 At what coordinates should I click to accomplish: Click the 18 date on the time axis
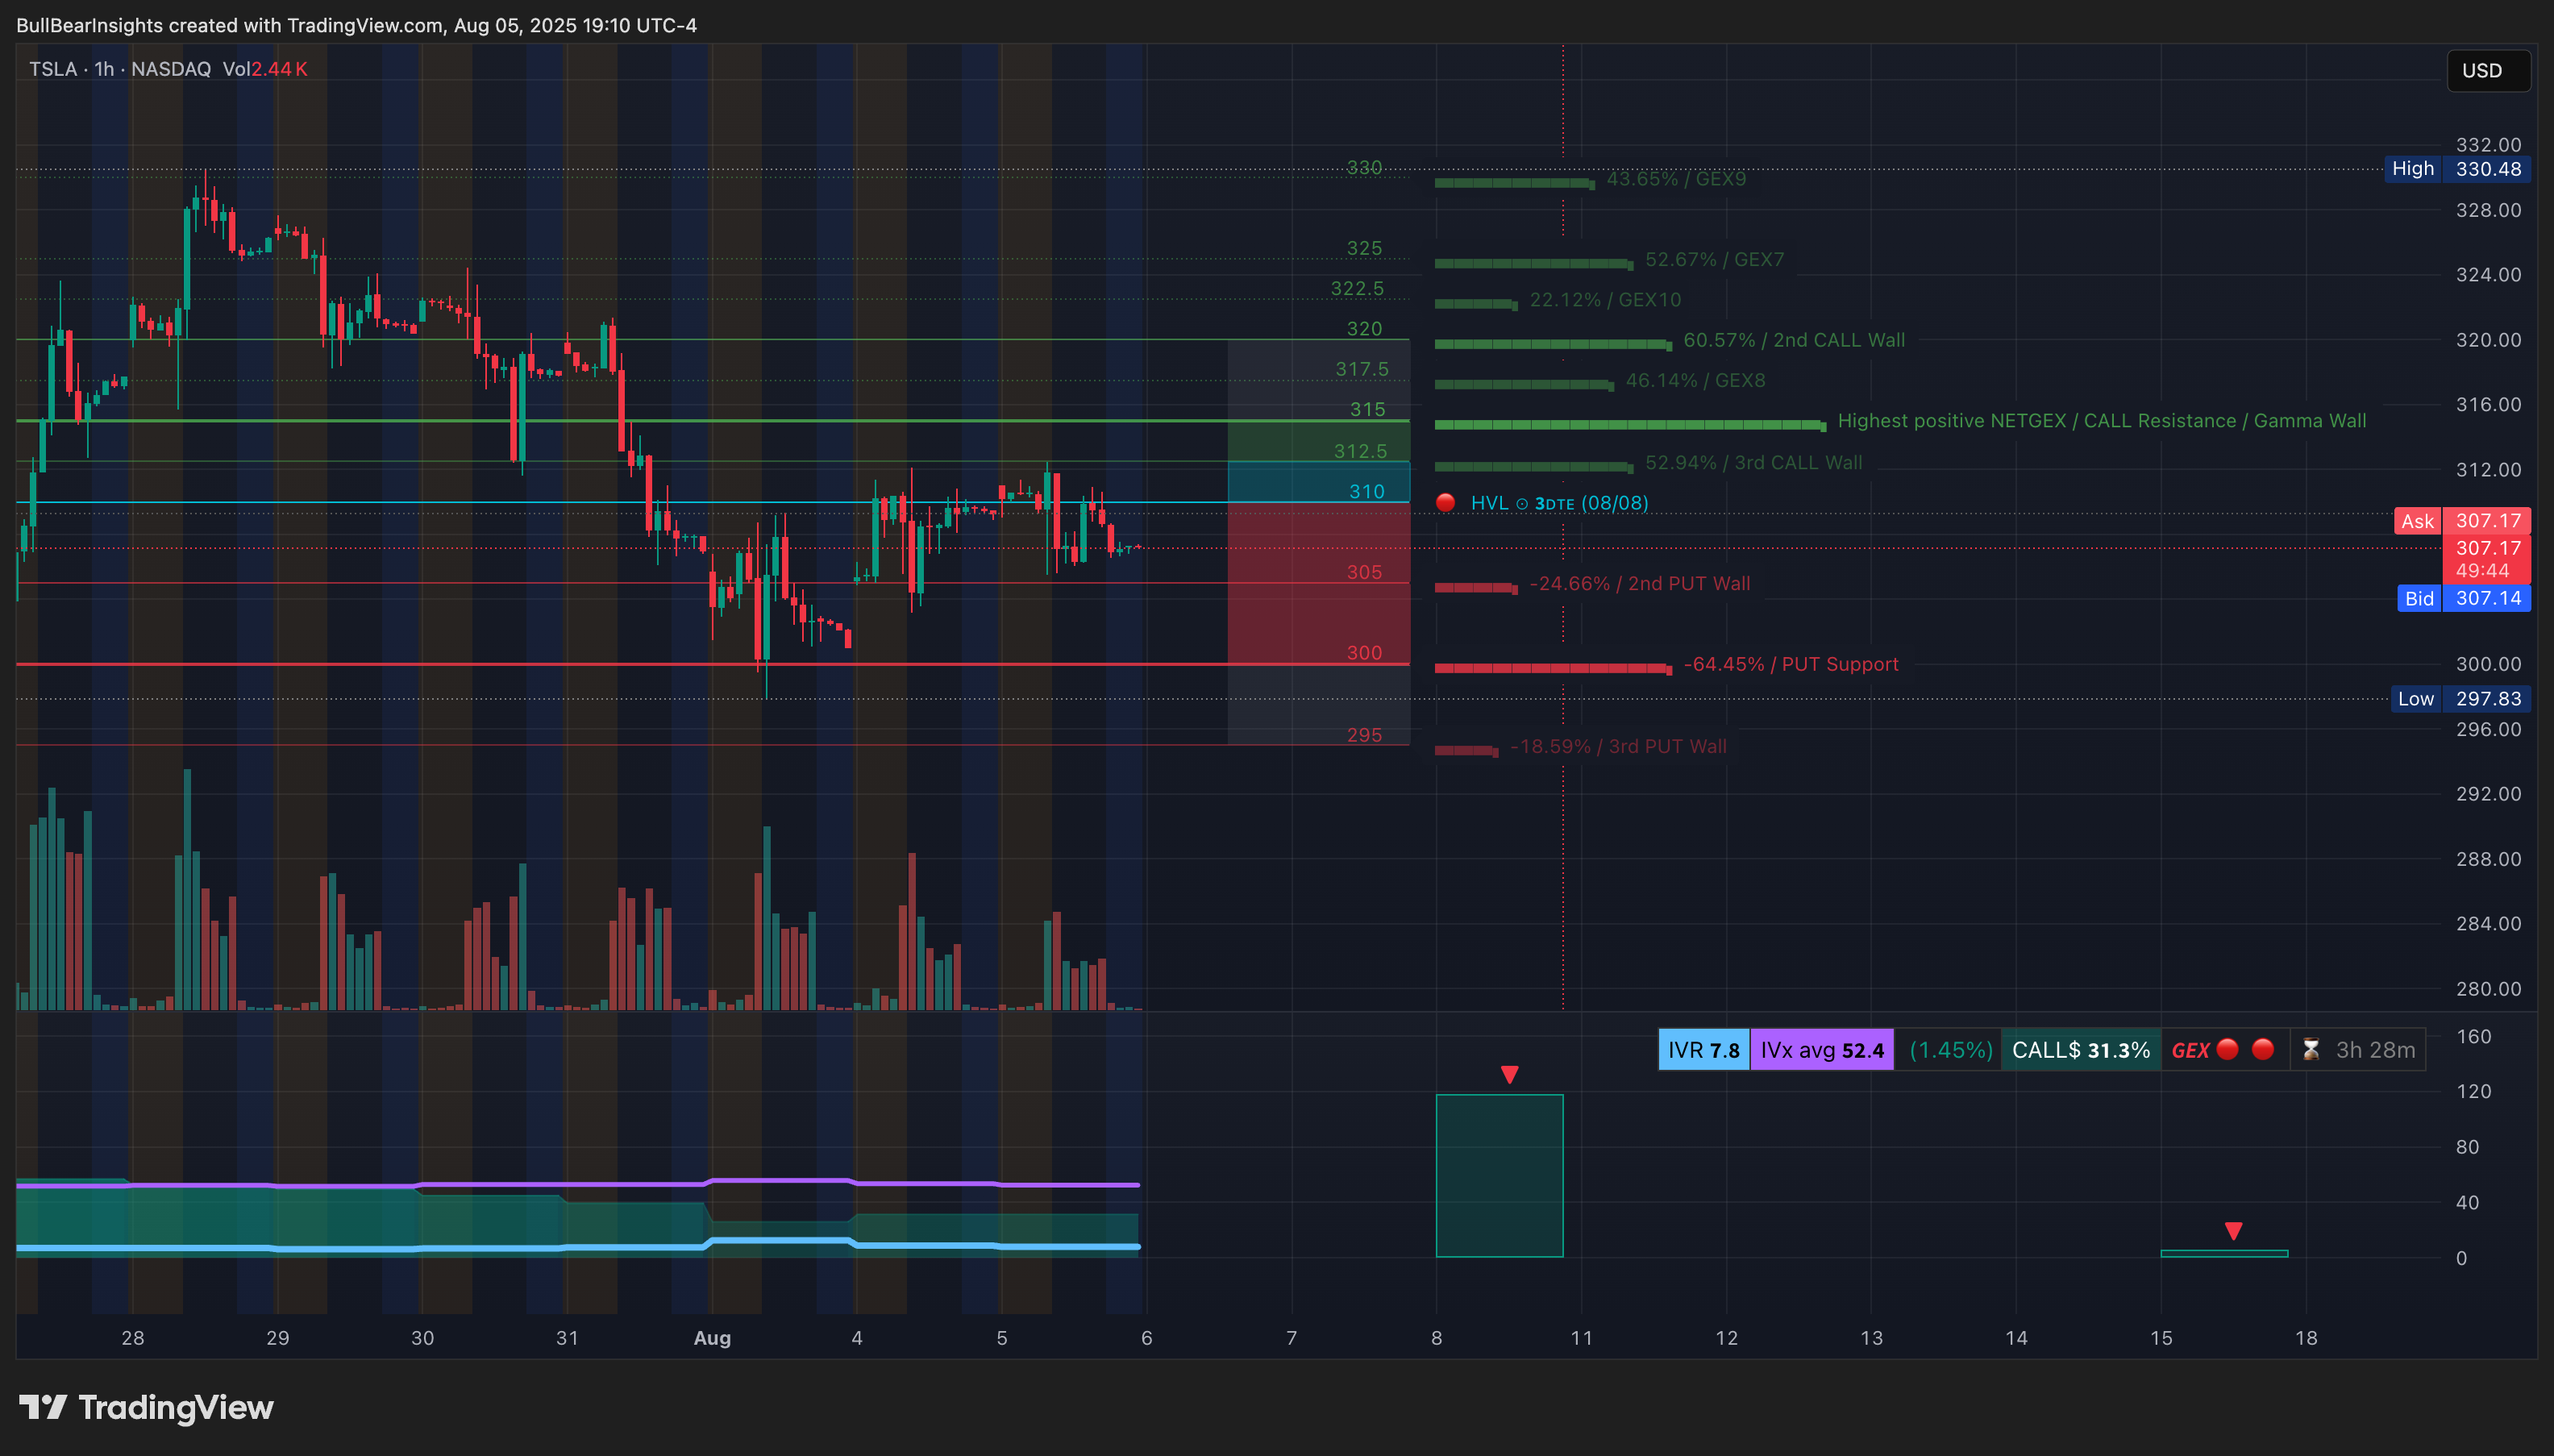[x=2306, y=1338]
